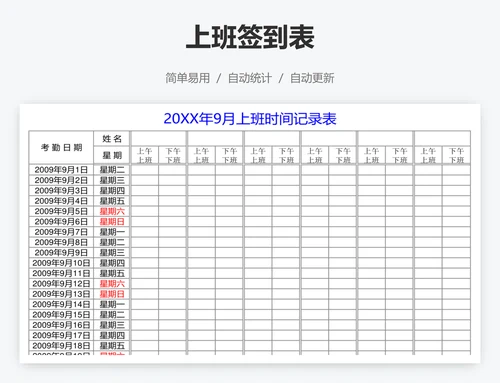Select the 考勤日期 header cell
Screen dimensions: 500x383
pos(61,147)
